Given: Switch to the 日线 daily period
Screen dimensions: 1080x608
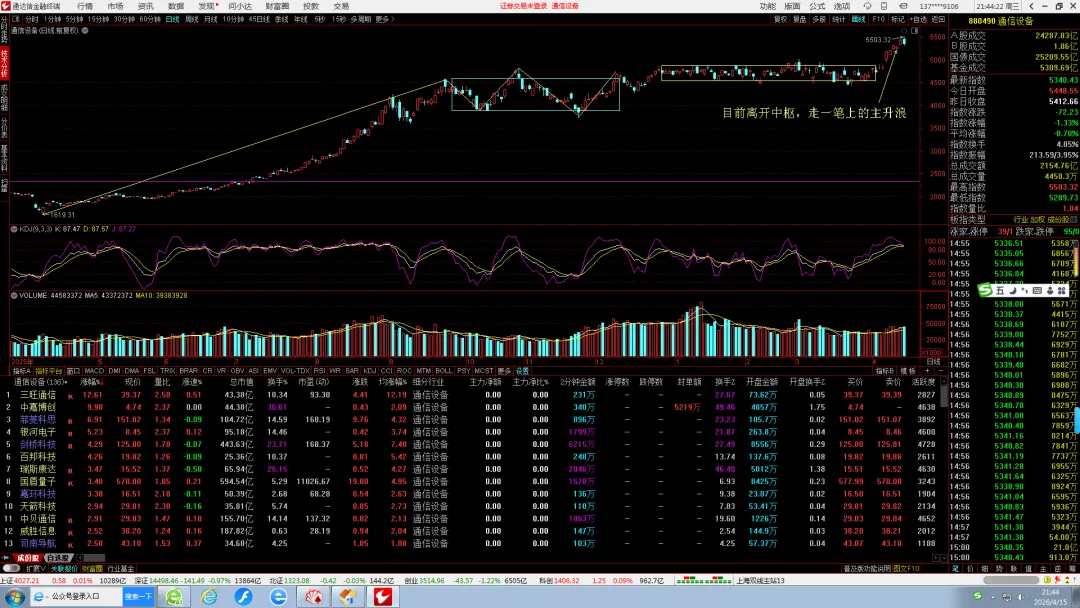Looking at the screenshot, I should pos(172,19).
